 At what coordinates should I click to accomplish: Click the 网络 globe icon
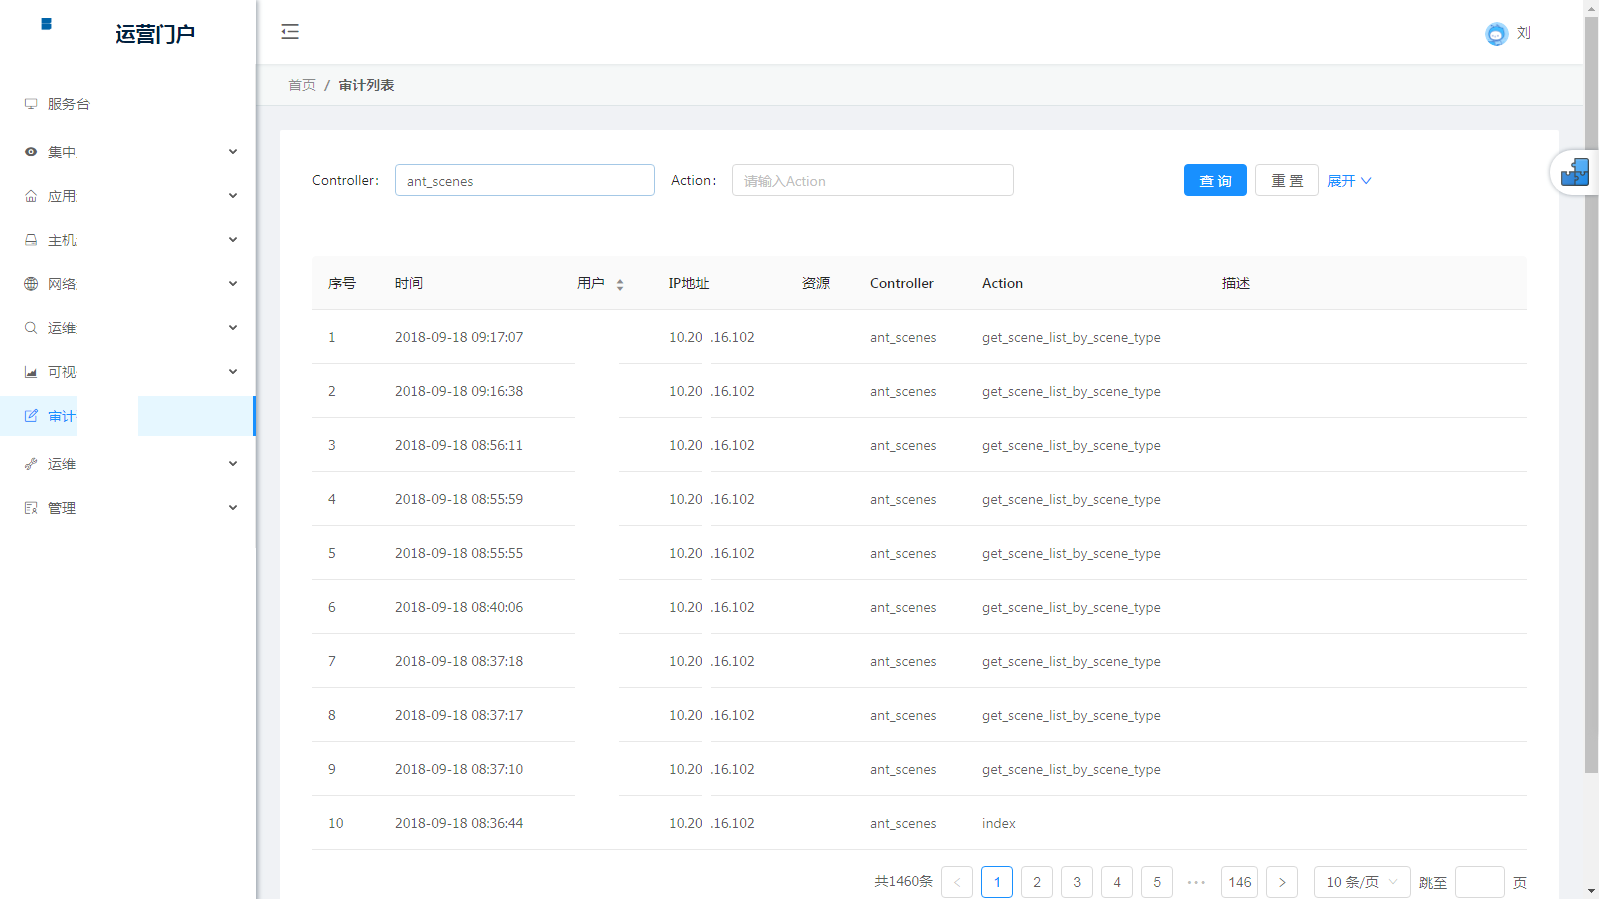tap(31, 284)
